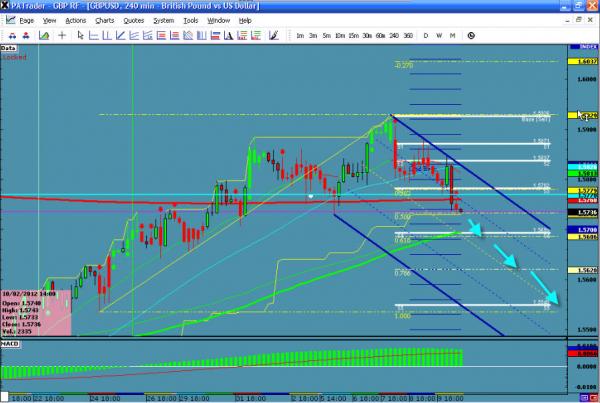Screen dimensions: 600x403
Task: Activate the crosshair plus cursor tool
Action: 62,36
